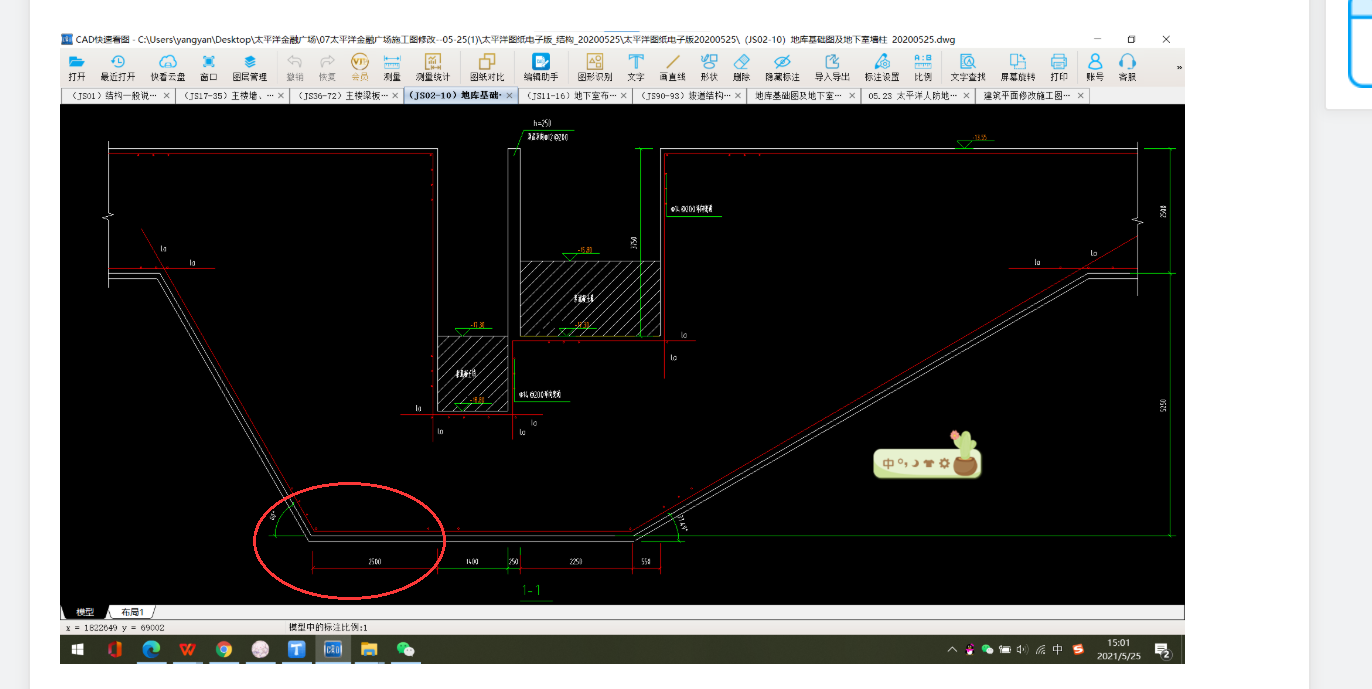Click the x y coordinate readout

pyautogui.click(x=115, y=628)
